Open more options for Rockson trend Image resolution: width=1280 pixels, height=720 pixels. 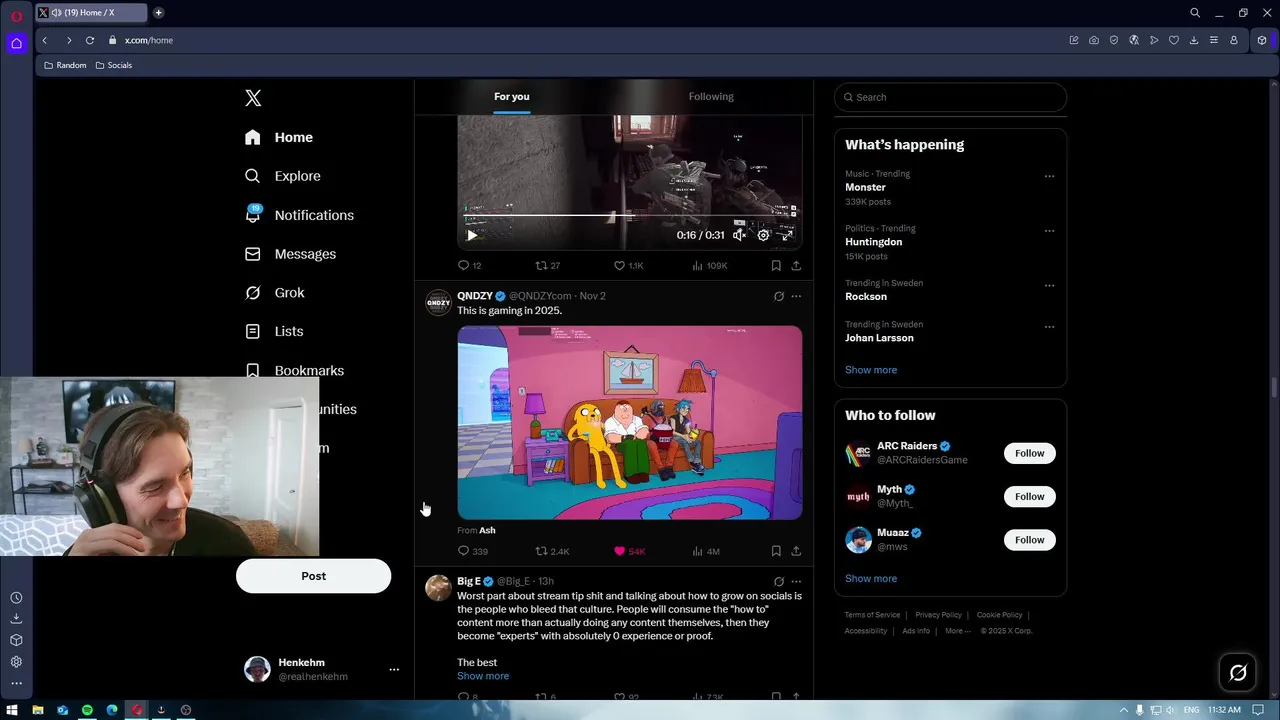[1049, 286]
